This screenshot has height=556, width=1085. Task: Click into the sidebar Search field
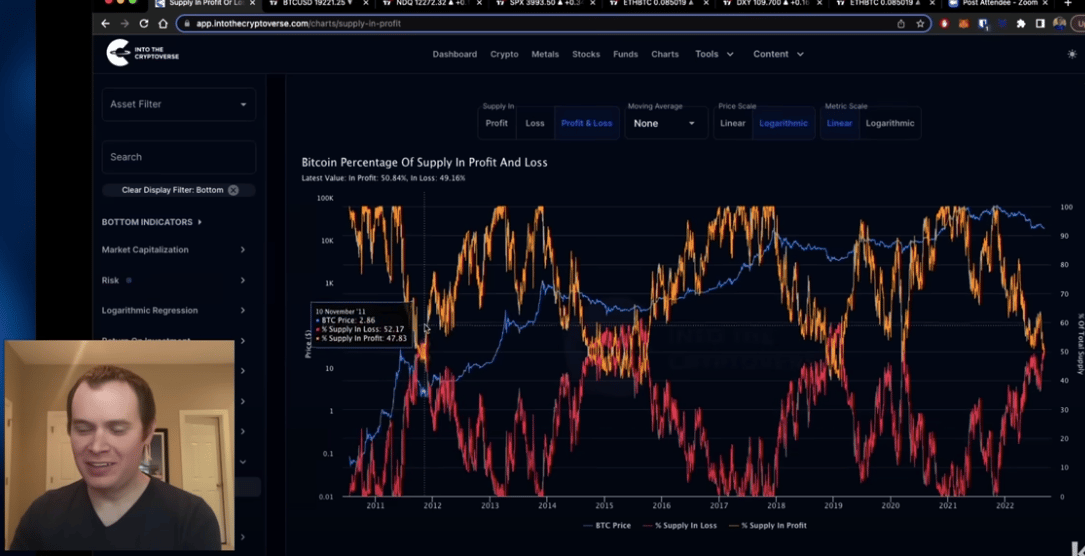coord(179,157)
